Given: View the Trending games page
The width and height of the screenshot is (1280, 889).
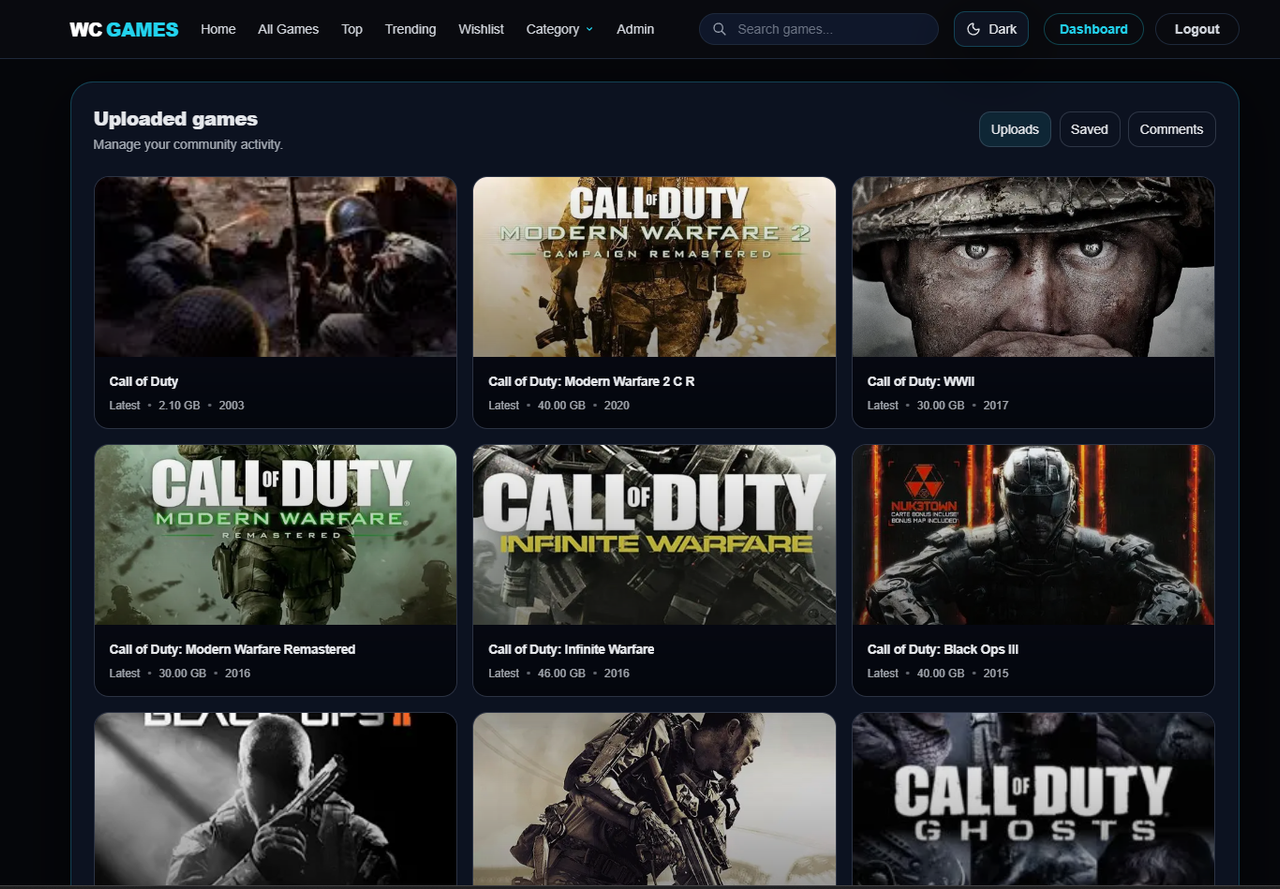Looking at the screenshot, I should tap(410, 29).
